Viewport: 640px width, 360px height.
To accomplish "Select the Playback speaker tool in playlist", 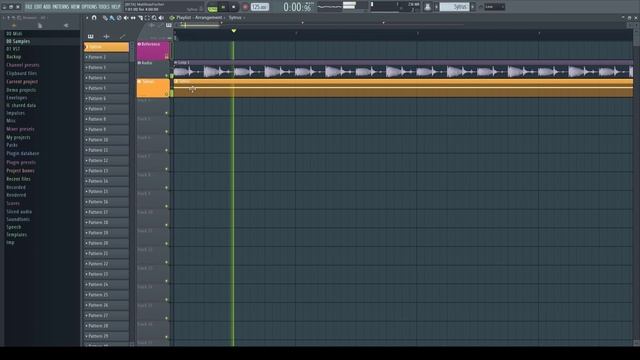I will click(161, 18).
